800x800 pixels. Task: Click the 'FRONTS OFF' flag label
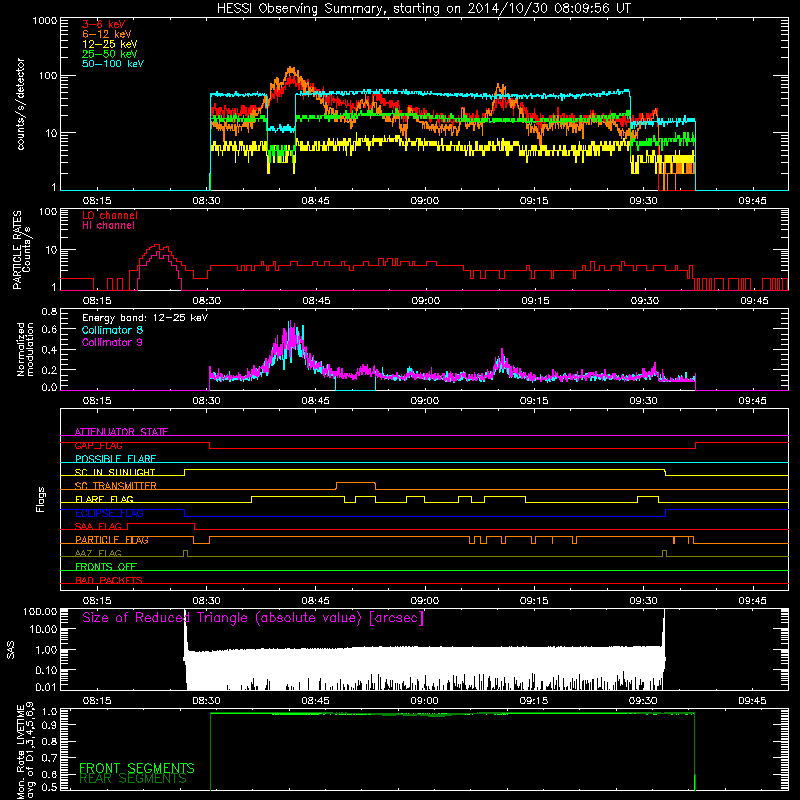(x=106, y=567)
